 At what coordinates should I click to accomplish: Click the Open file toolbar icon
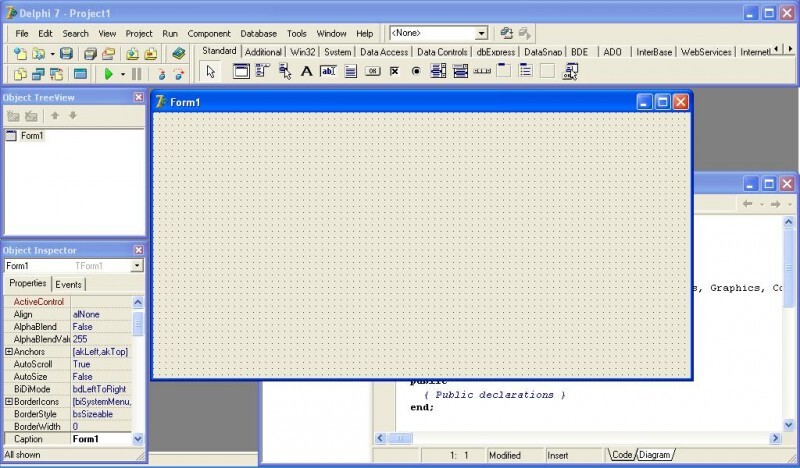point(38,53)
